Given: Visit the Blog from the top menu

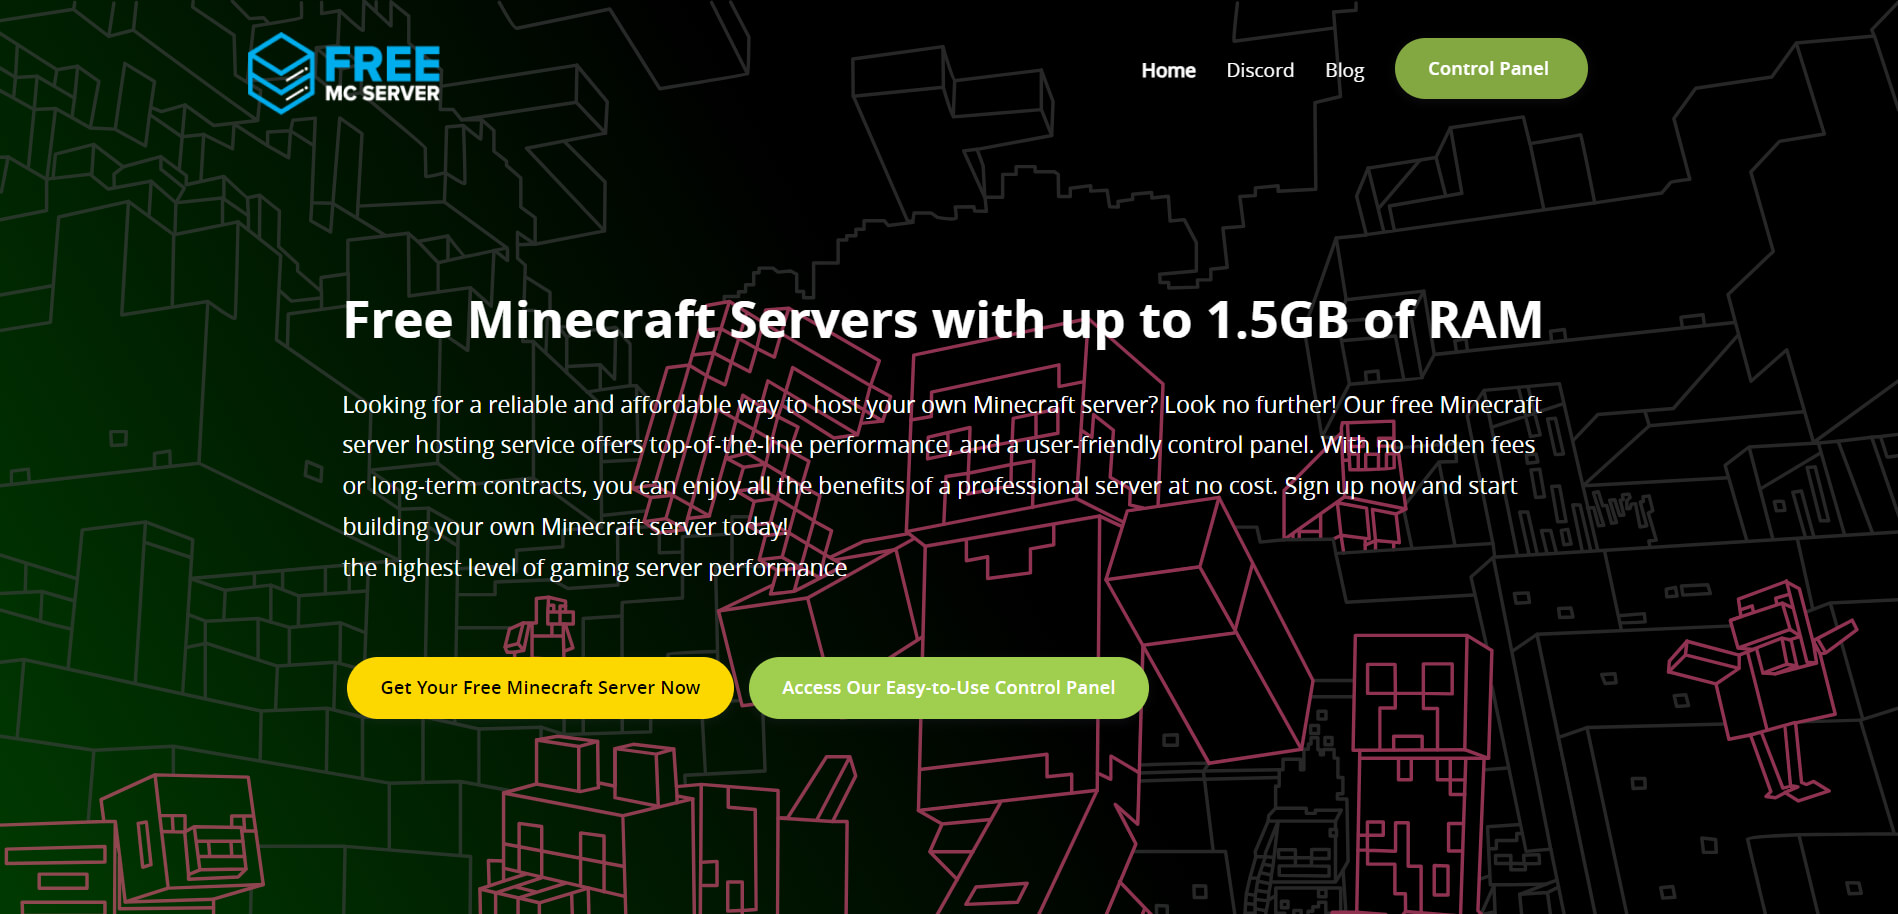Looking at the screenshot, I should (x=1344, y=70).
